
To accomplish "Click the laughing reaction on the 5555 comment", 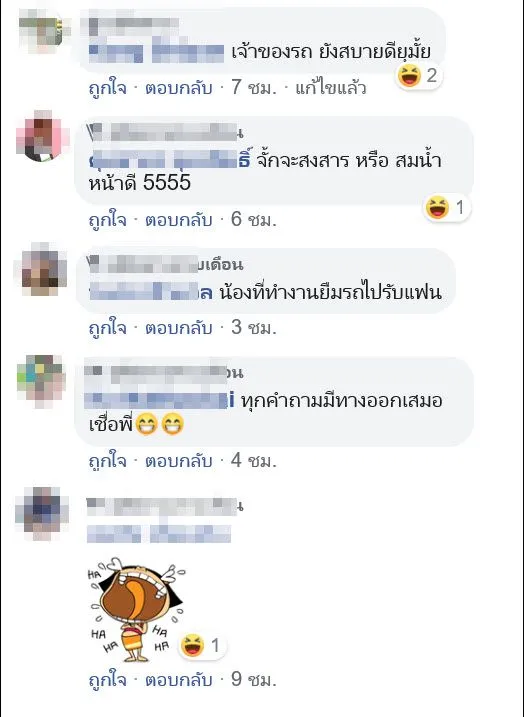I will coord(446,208).
